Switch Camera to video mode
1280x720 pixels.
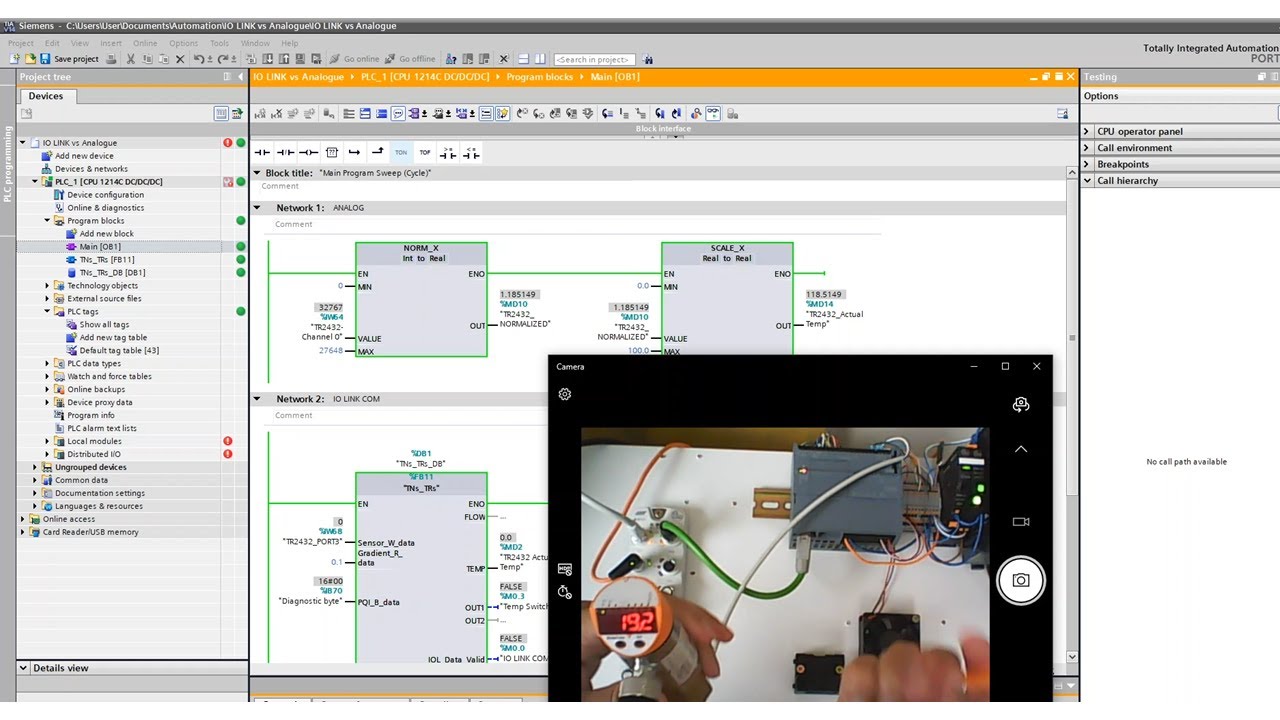pyautogui.click(x=1021, y=522)
